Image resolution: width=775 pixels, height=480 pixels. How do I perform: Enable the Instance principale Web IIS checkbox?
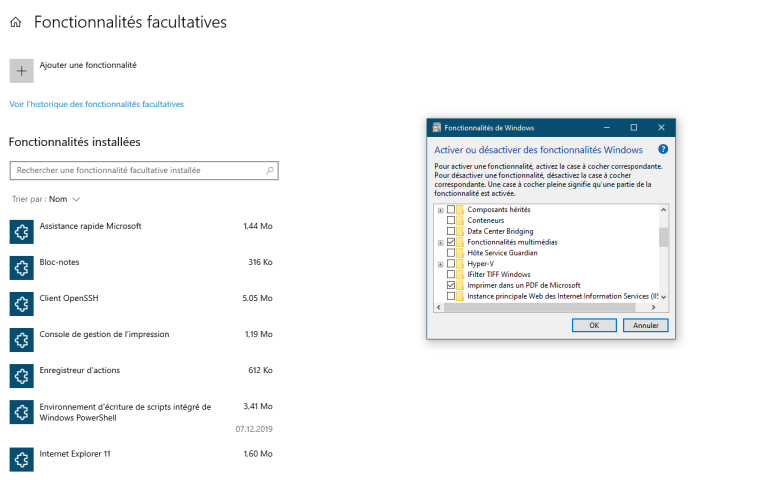tap(451, 296)
